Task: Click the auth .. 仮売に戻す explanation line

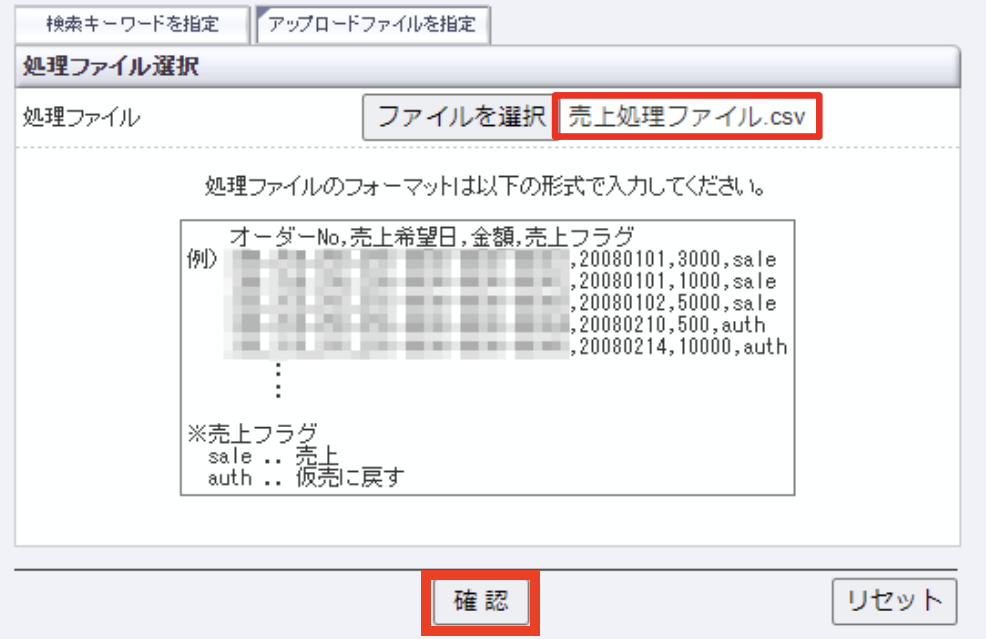Action: tap(306, 478)
